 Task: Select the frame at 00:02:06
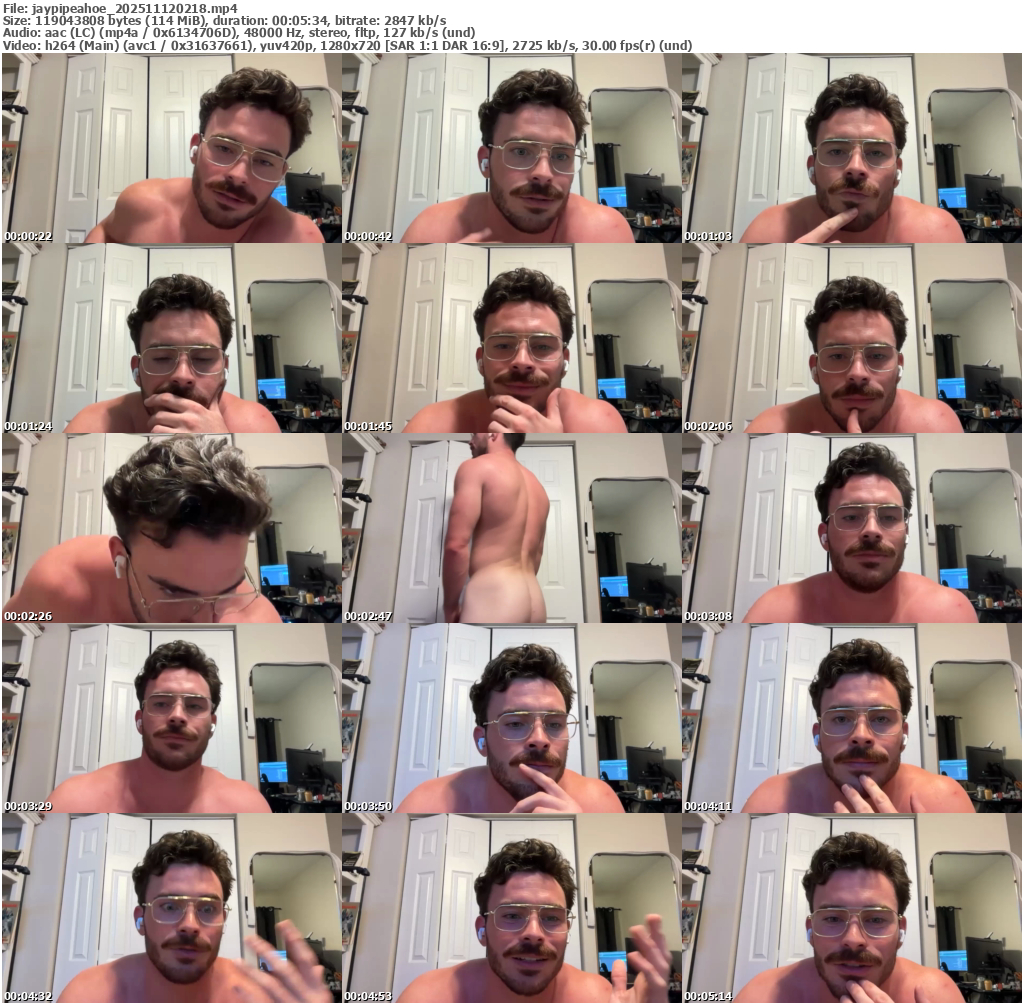[852, 338]
